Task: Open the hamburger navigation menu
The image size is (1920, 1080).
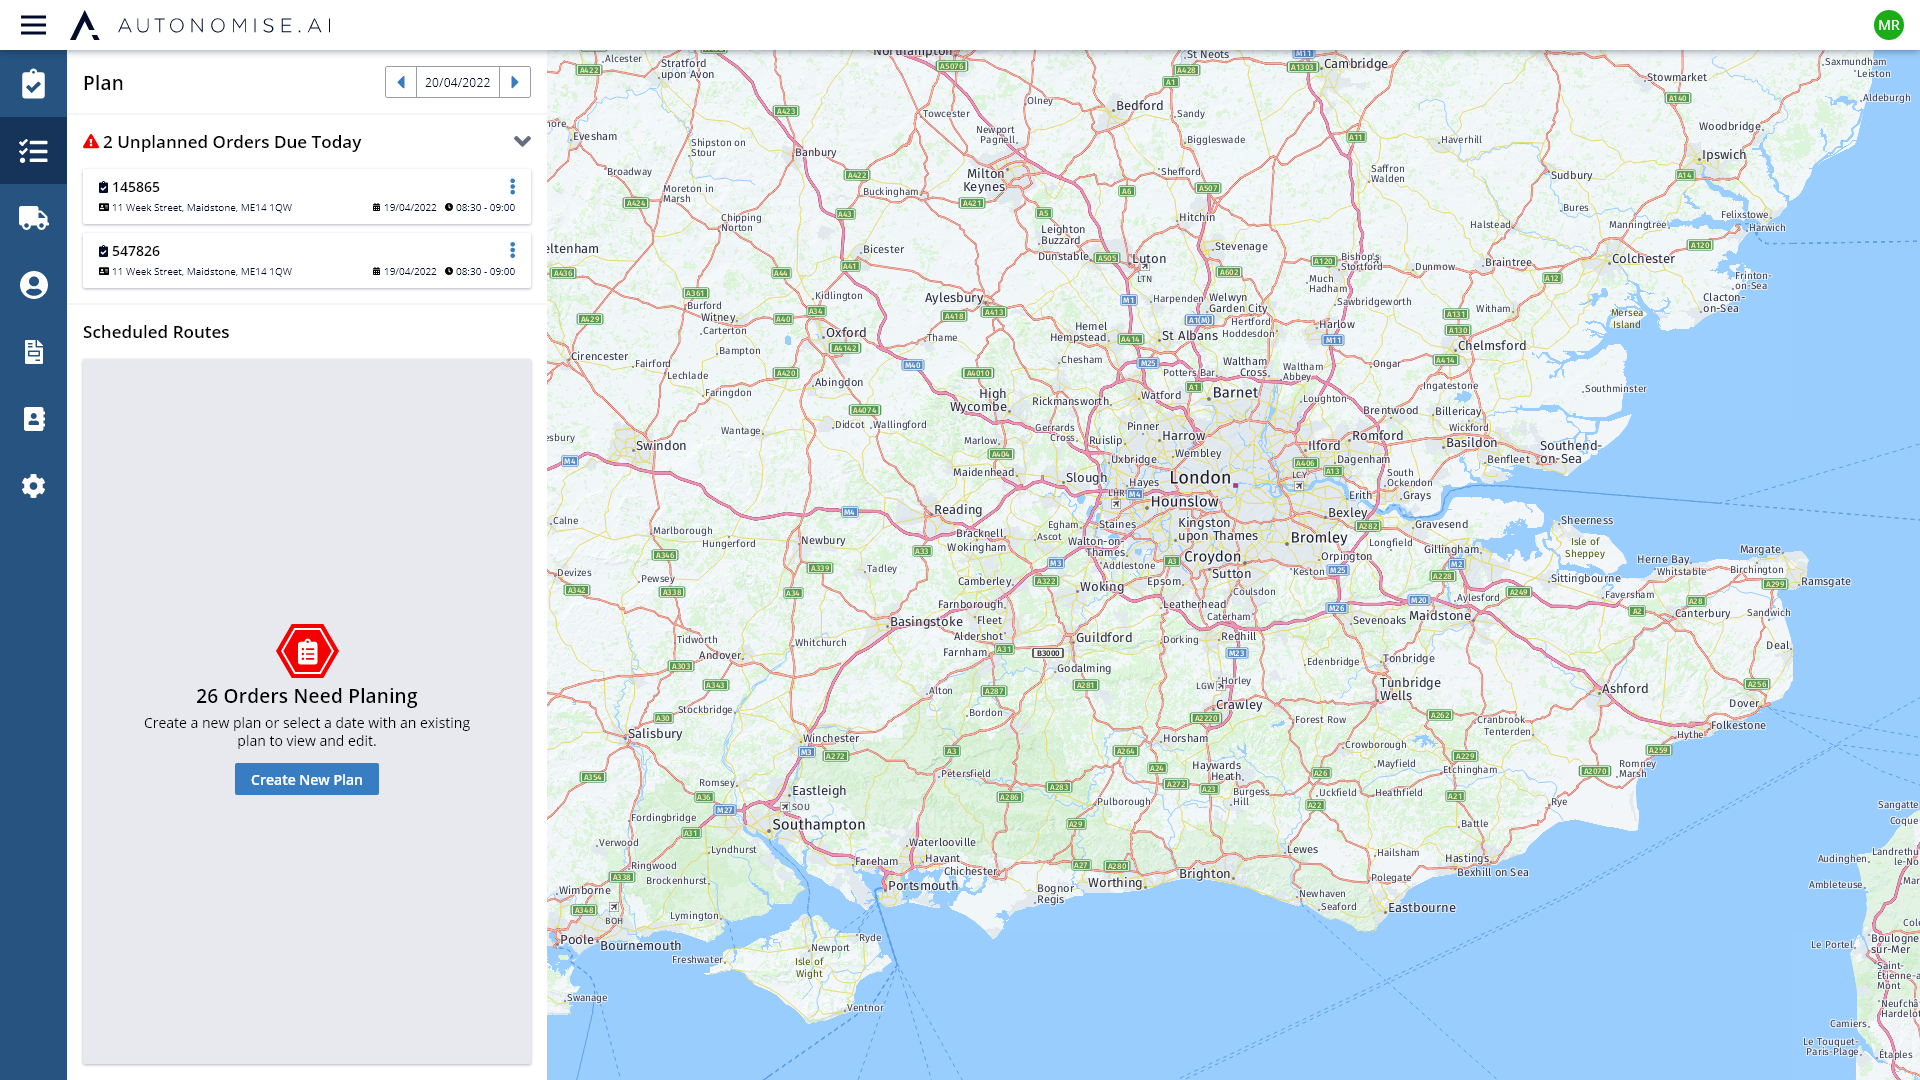Action: (x=33, y=25)
